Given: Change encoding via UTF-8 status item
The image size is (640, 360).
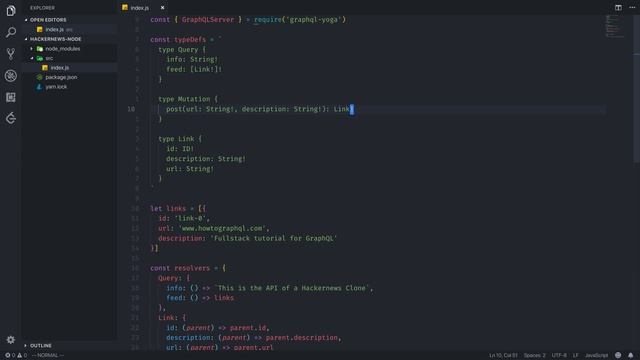Looking at the screenshot, I should click(559, 355).
